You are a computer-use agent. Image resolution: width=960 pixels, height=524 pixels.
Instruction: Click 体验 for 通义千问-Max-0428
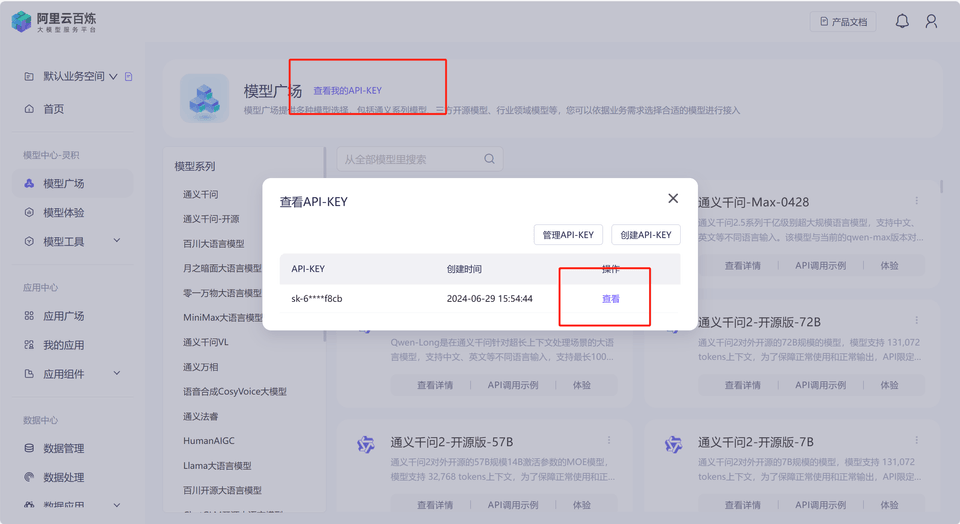tap(889, 266)
